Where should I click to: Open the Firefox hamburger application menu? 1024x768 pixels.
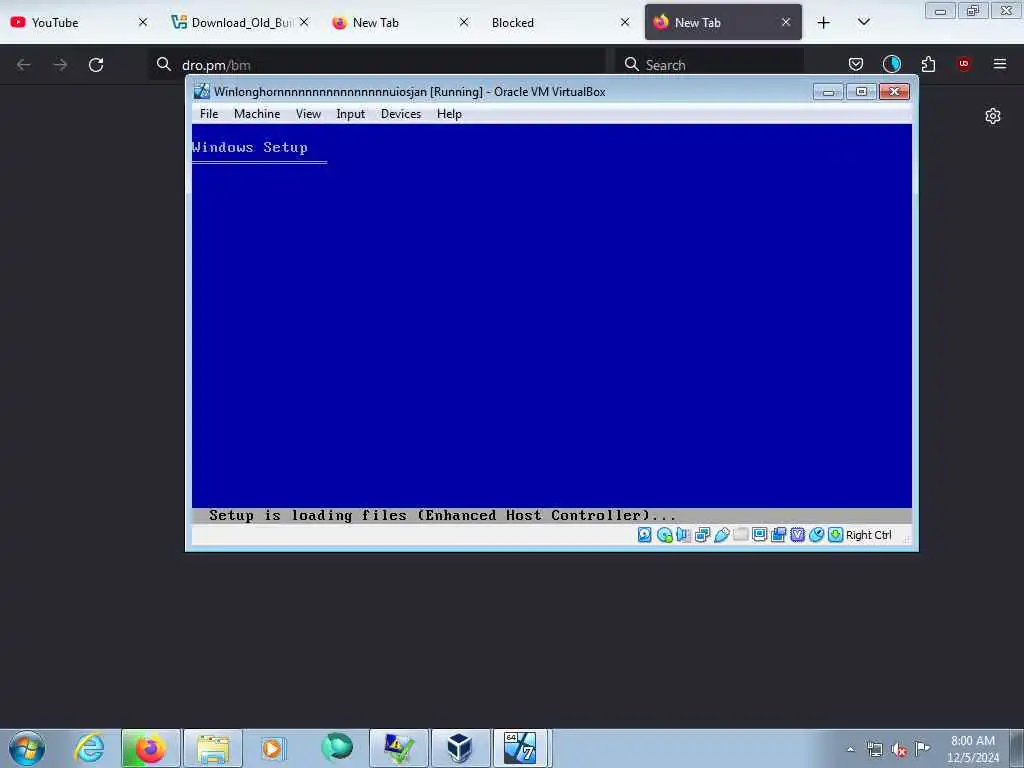click(x=1000, y=64)
